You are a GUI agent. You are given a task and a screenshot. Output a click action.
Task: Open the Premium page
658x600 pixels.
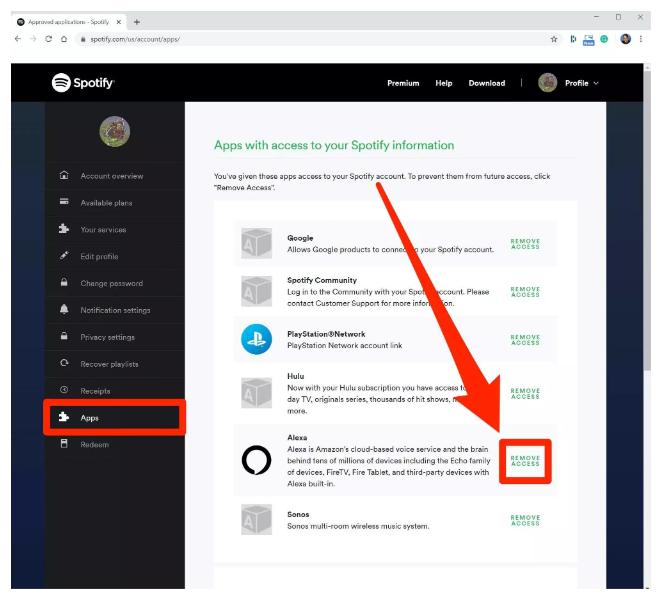403,83
